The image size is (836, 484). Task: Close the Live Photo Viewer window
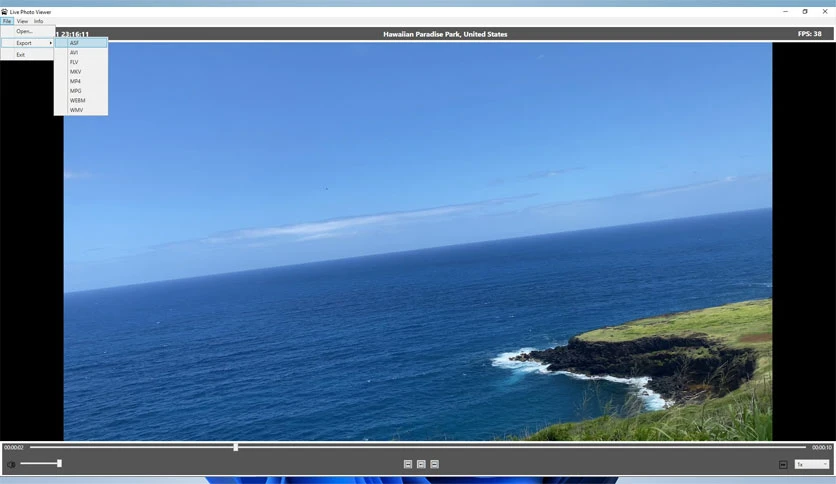tap(825, 11)
